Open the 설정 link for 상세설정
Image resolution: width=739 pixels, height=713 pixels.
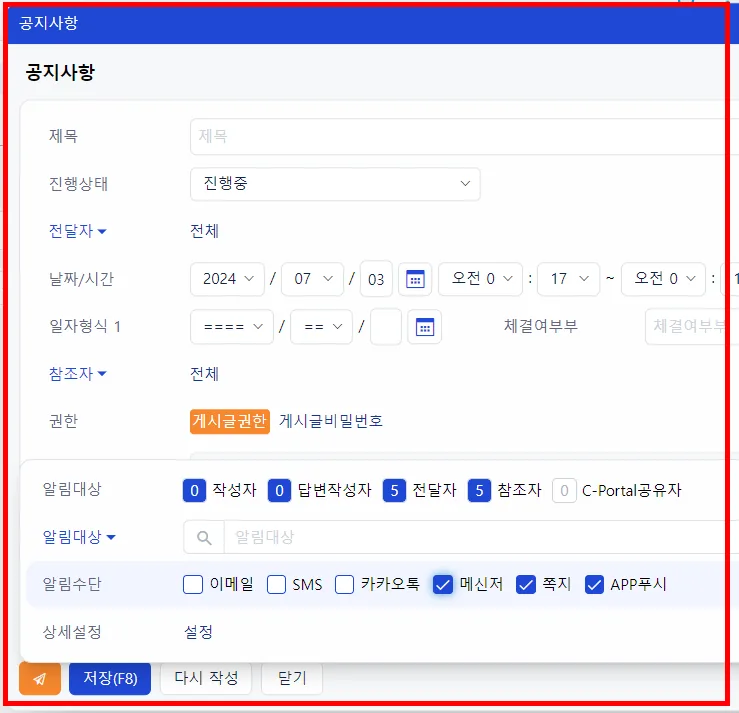198,632
